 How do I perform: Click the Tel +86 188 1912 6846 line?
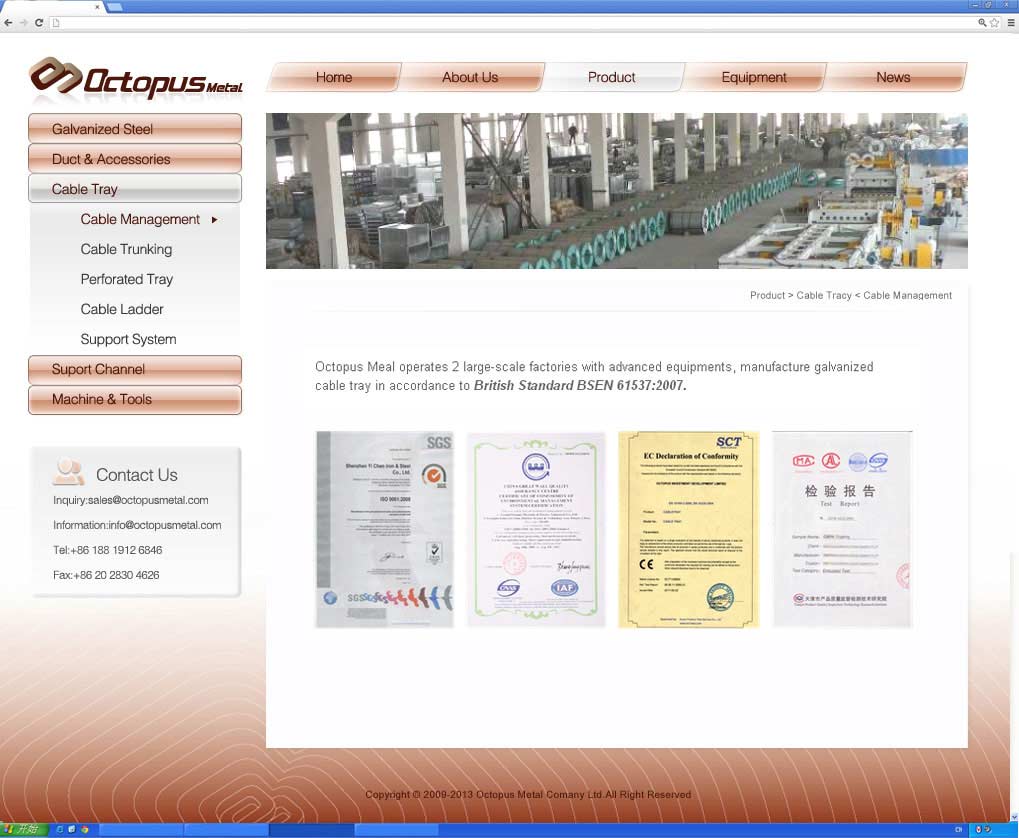click(108, 550)
